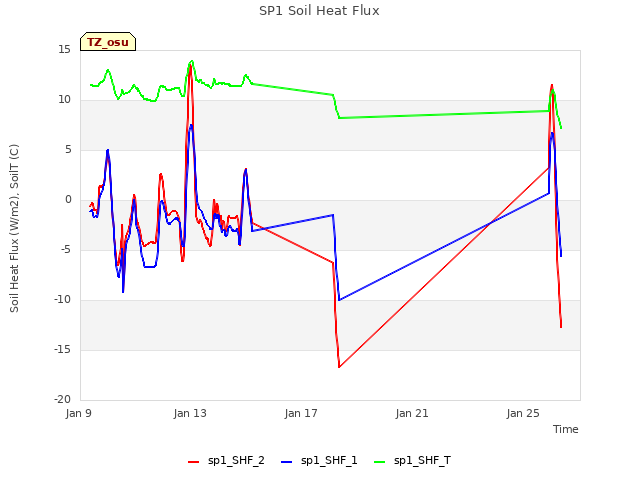Toggle the sp1_SHF_1 legend entry
This screenshot has width=640, height=480.
tap(319, 461)
